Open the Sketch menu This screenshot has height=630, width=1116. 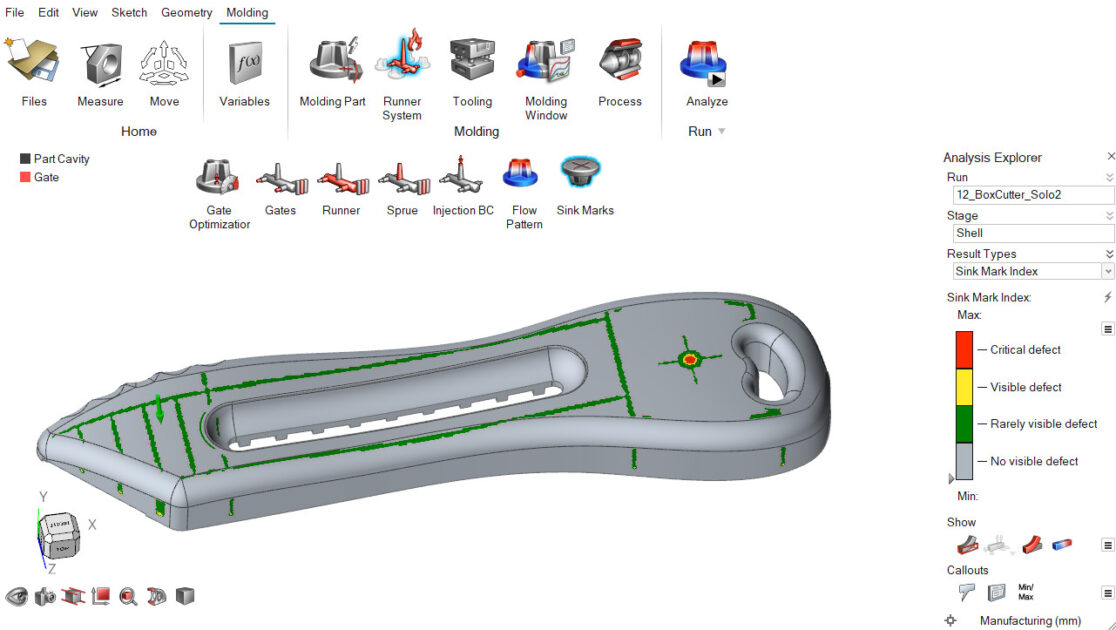(x=129, y=12)
